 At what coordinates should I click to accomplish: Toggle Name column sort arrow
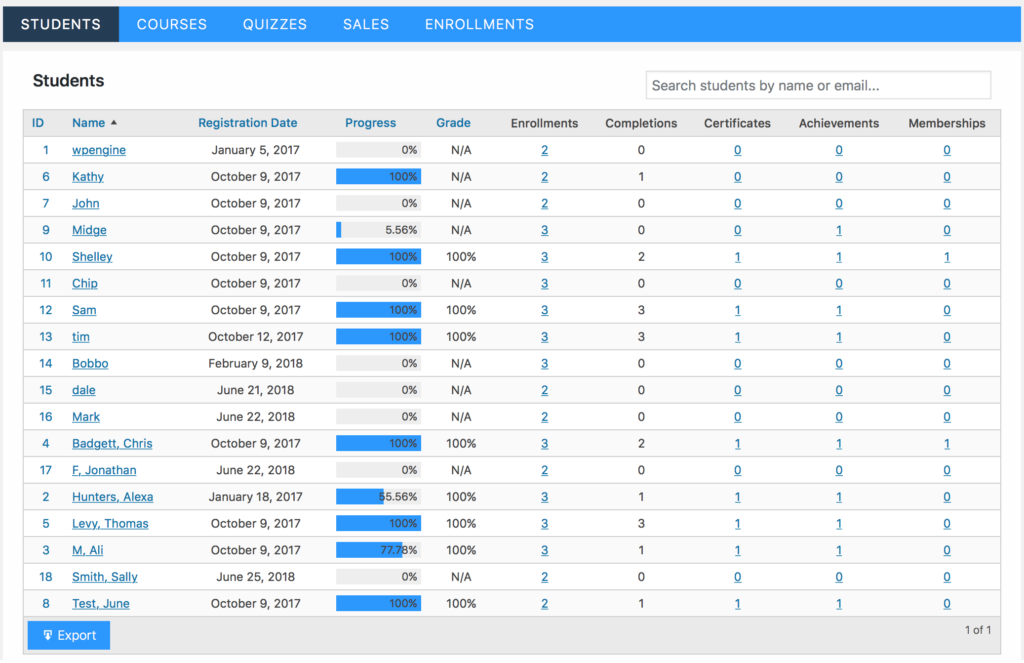pyautogui.click(x=114, y=123)
